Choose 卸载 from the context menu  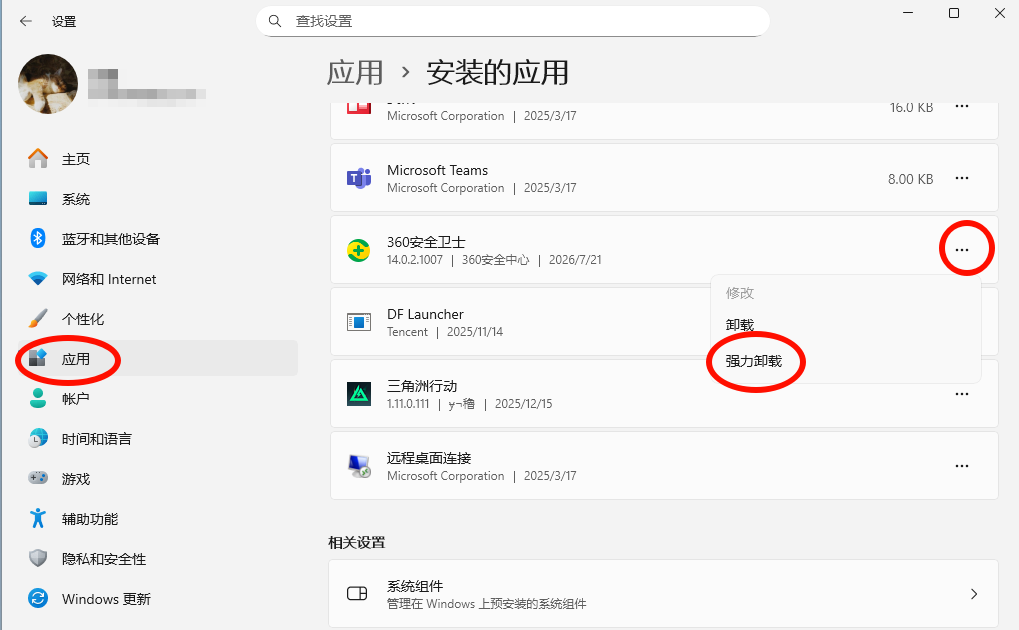[740, 324]
